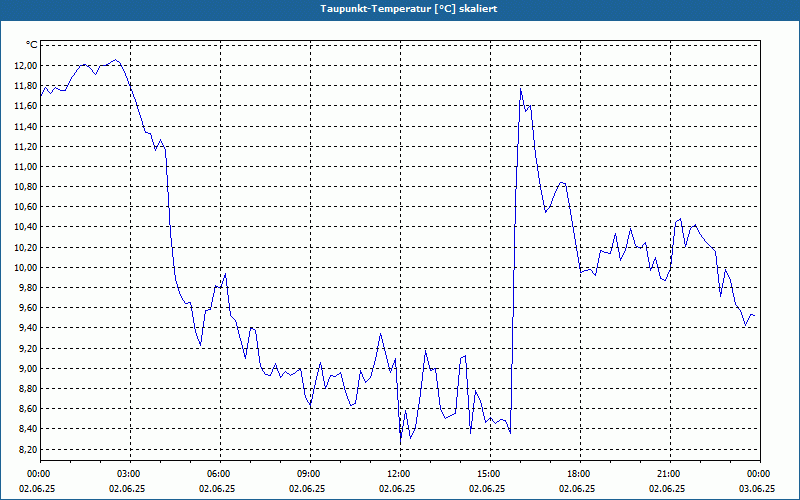
Task: Click the 02.06.25 date beneath 12:00
Action: click(x=397, y=489)
